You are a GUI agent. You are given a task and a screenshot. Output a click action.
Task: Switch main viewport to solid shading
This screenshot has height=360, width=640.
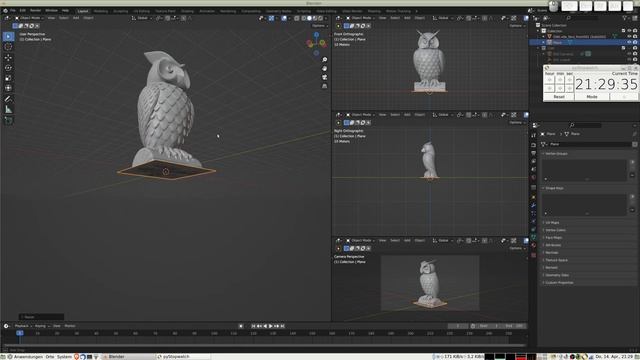click(x=309, y=18)
